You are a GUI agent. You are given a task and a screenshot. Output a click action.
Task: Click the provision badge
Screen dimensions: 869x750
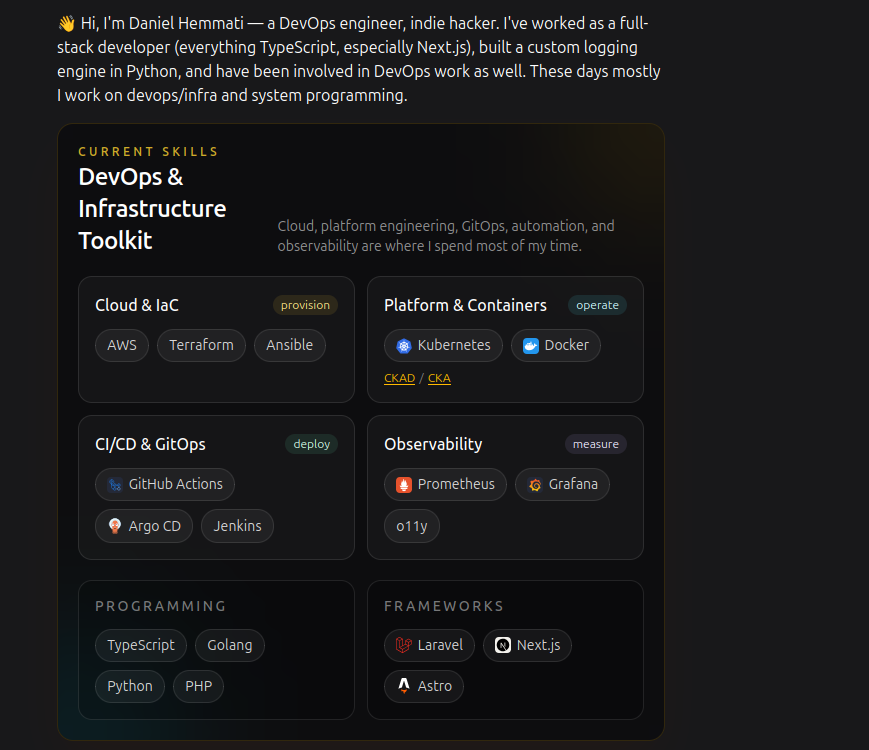(305, 305)
